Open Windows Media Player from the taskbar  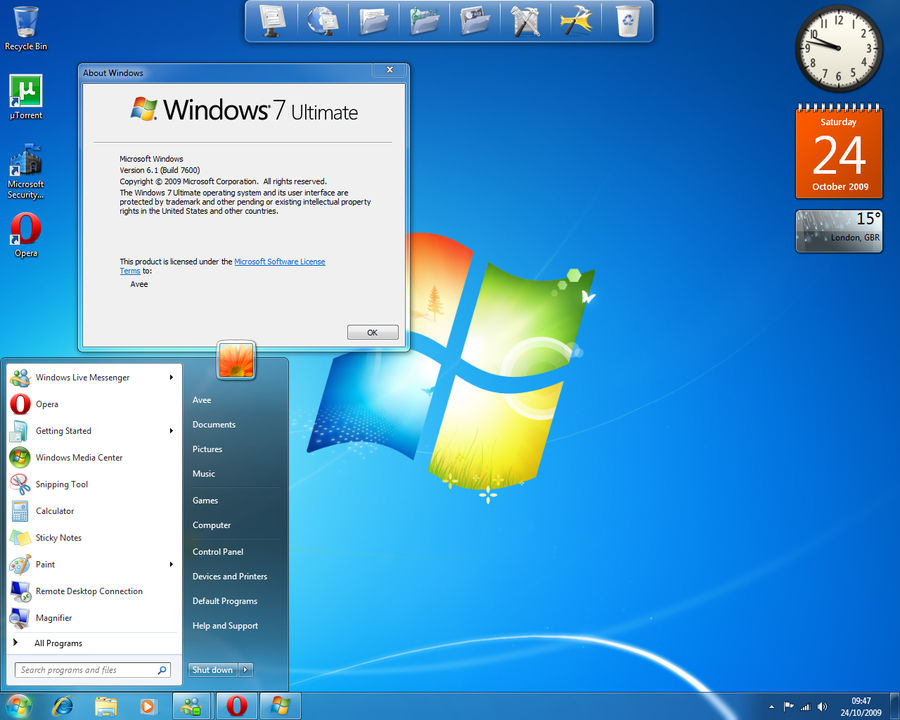coord(148,706)
